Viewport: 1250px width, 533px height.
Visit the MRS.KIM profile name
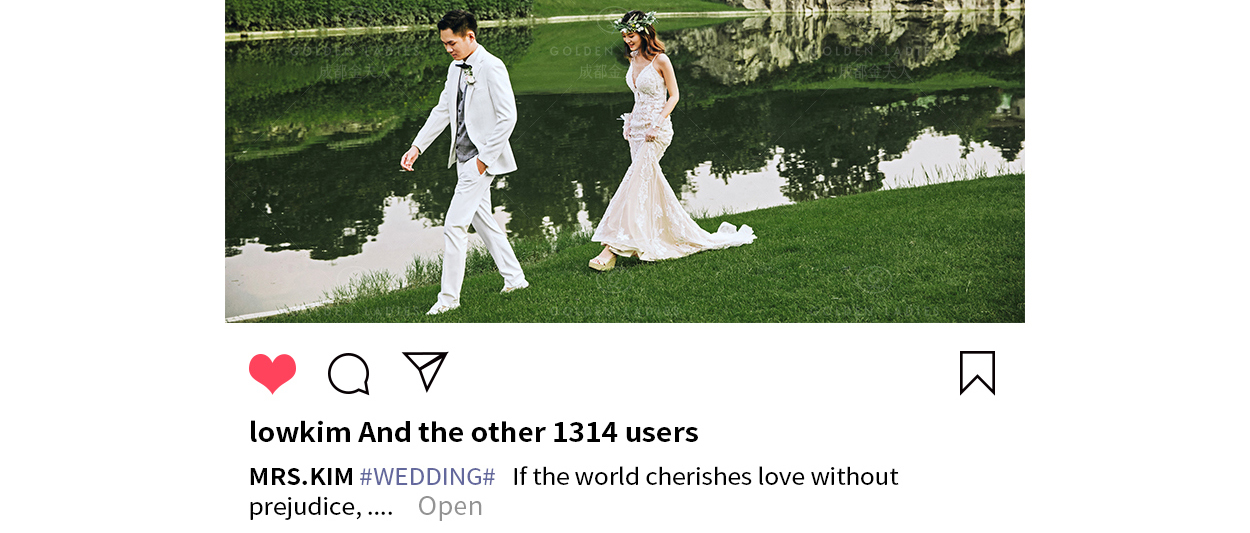(x=301, y=476)
